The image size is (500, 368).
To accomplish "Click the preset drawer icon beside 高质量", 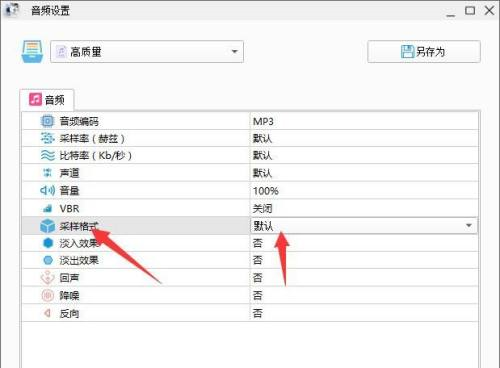I will coord(32,52).
